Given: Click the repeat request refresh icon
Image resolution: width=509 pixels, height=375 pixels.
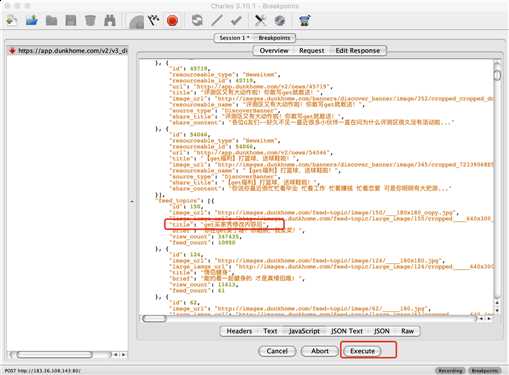Looking at the screenshot, I should click(197, 20).
